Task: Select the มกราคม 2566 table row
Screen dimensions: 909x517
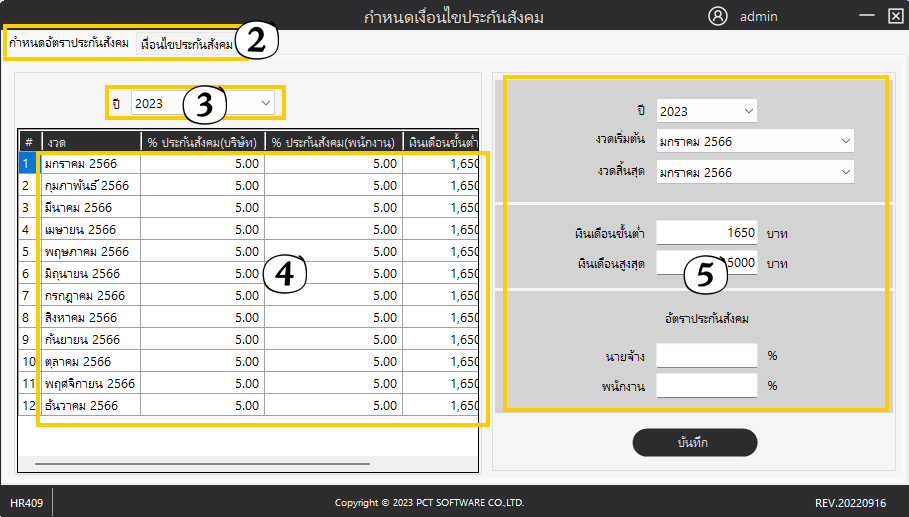Action: [x=90, y=163]
